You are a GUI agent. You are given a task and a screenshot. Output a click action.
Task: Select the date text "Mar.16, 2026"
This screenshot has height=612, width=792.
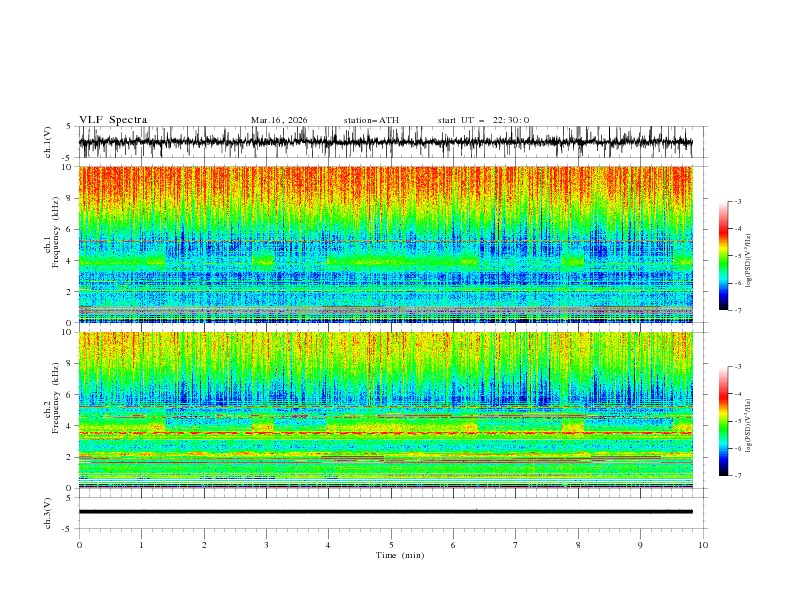click(279, 120)
